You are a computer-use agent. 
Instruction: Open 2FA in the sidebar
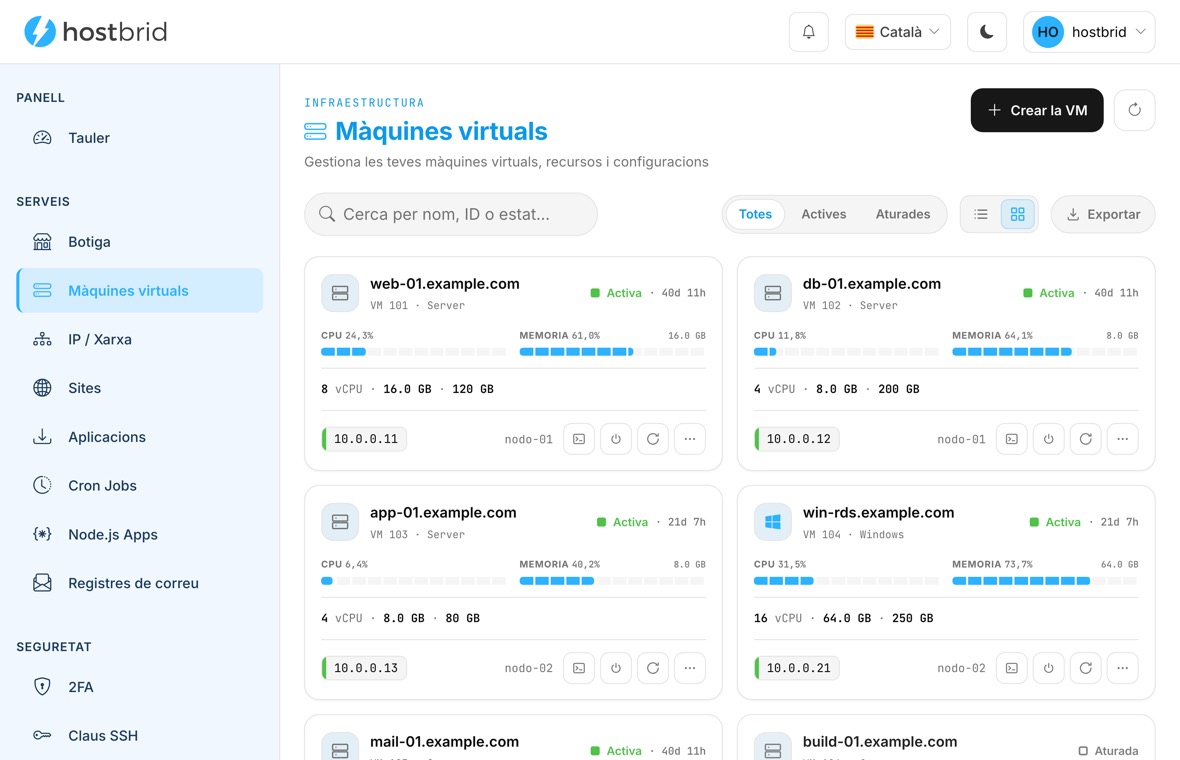click(x=140, y=687)
